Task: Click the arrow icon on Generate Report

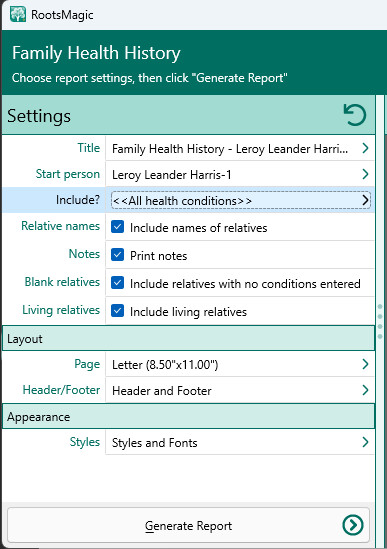Action: click(x=353, y=525)
